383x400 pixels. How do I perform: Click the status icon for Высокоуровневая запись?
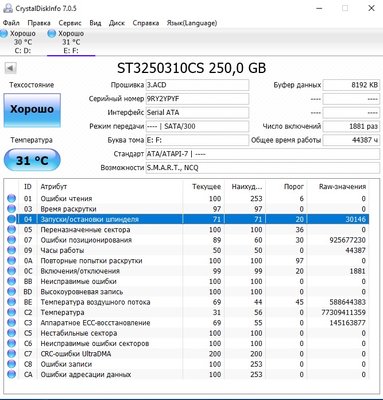click(x=11, y=292)
